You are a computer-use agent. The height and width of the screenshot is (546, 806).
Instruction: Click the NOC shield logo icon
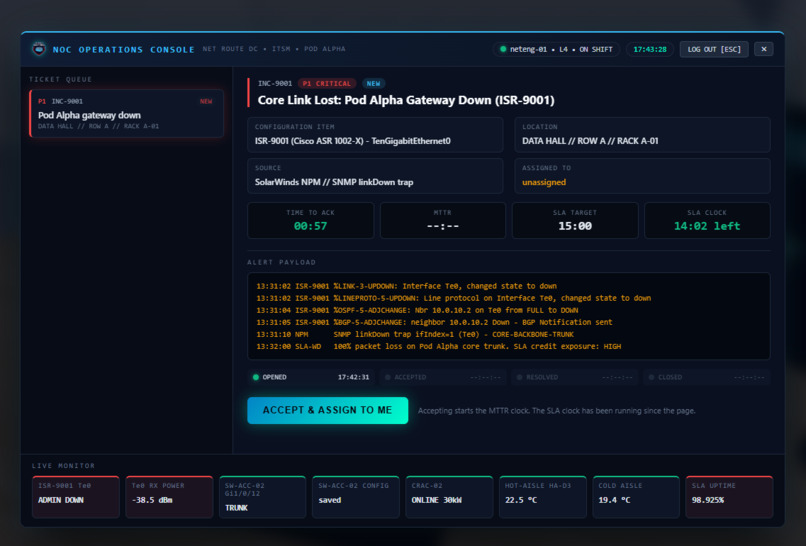click(39, 49)
